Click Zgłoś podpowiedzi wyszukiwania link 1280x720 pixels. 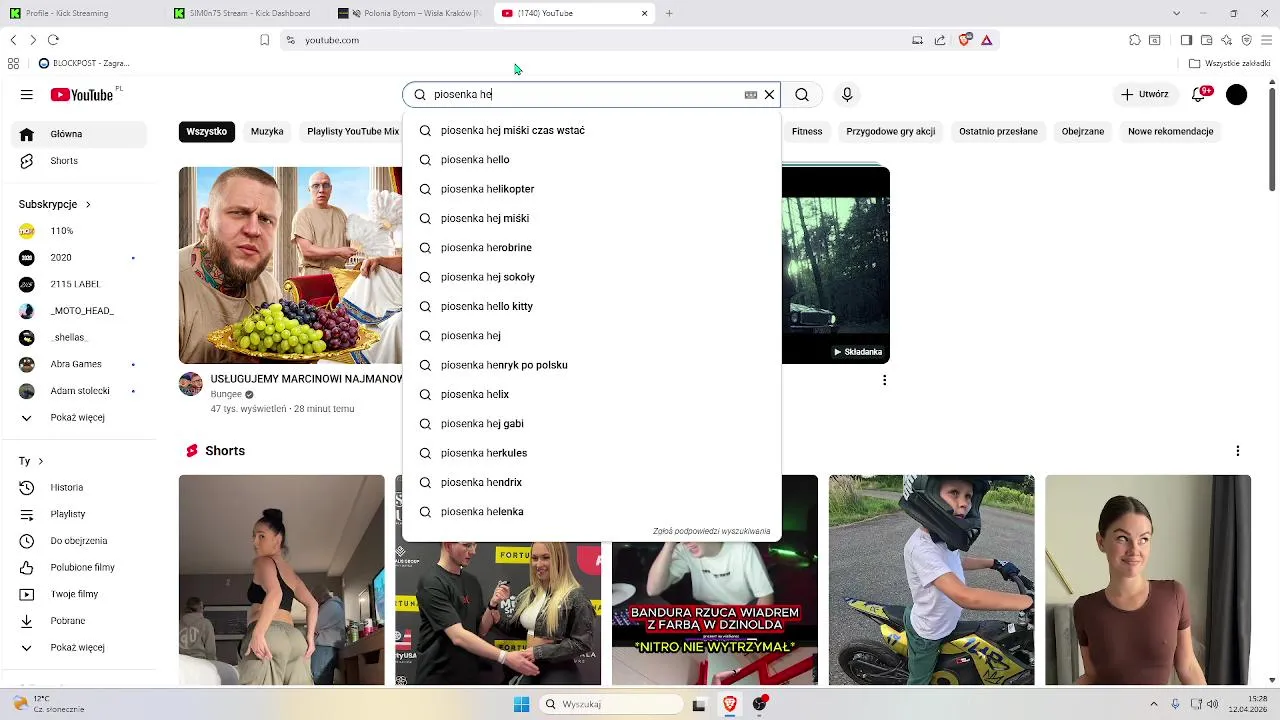(711, 532)
